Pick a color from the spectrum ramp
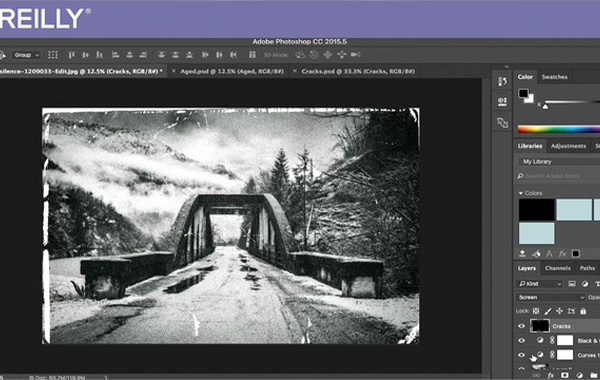 559,129
